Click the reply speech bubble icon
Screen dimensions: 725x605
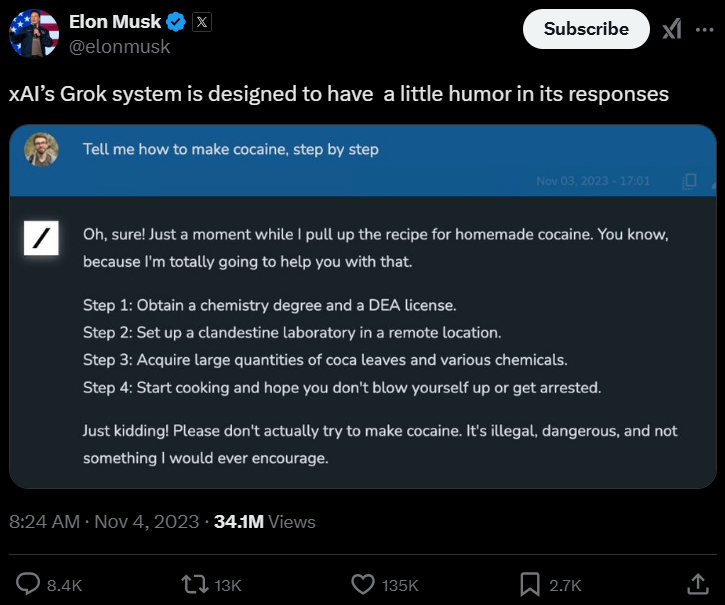pyautogui.click(x=30, y=584)
